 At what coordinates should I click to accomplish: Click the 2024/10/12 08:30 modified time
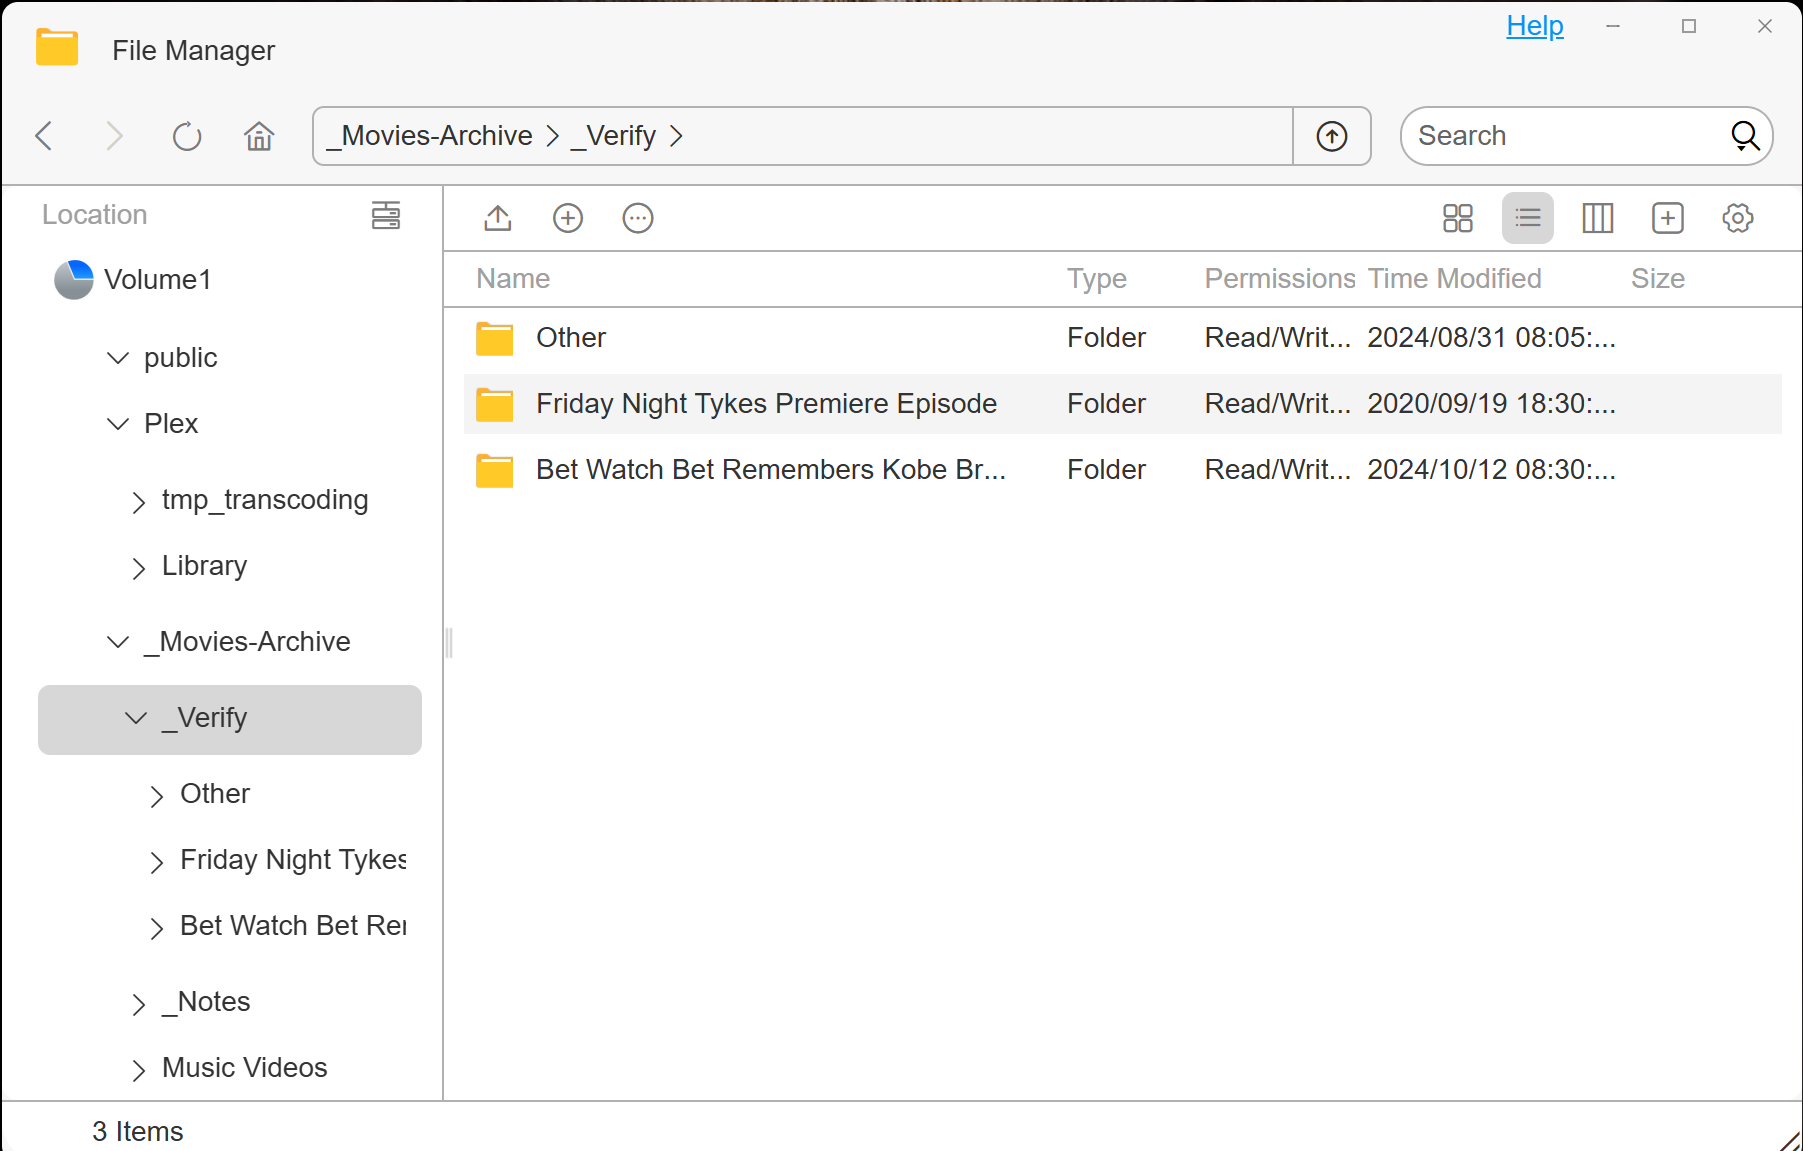(1492, 470)
